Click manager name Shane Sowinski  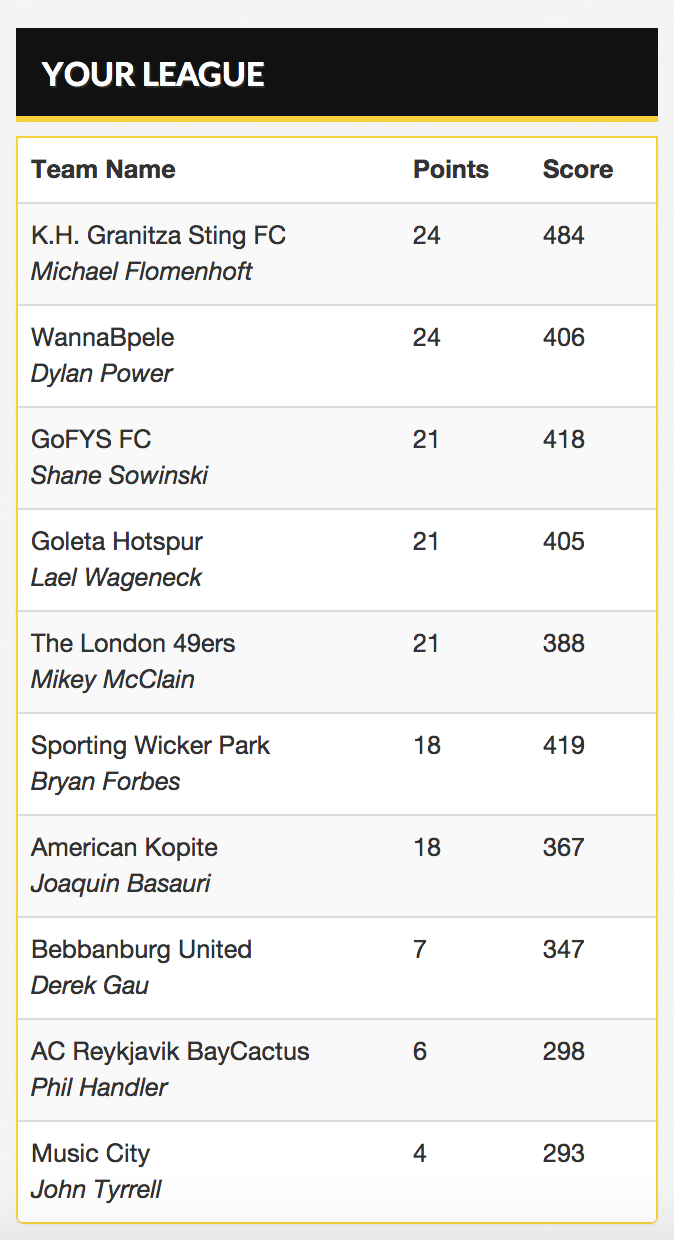[x=119, y=476]
